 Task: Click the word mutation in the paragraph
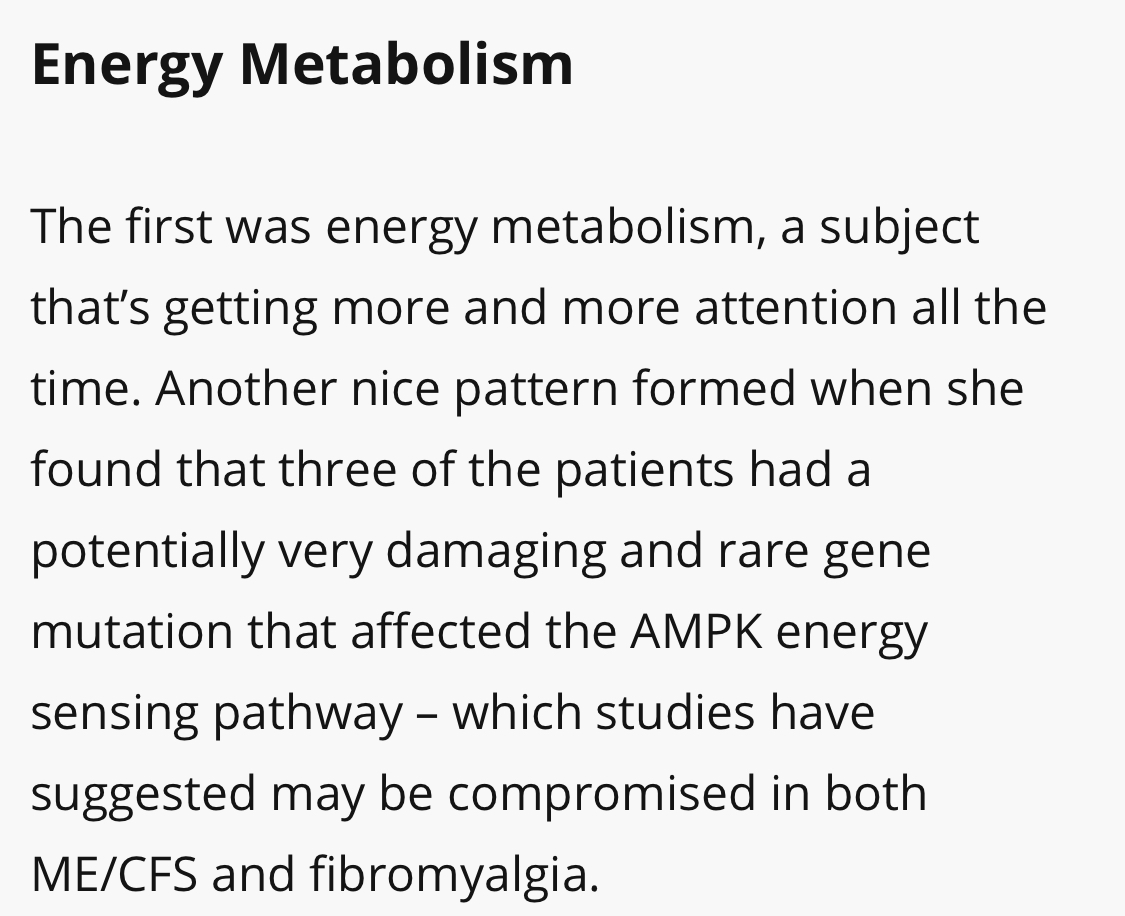[x=132, y=632]
